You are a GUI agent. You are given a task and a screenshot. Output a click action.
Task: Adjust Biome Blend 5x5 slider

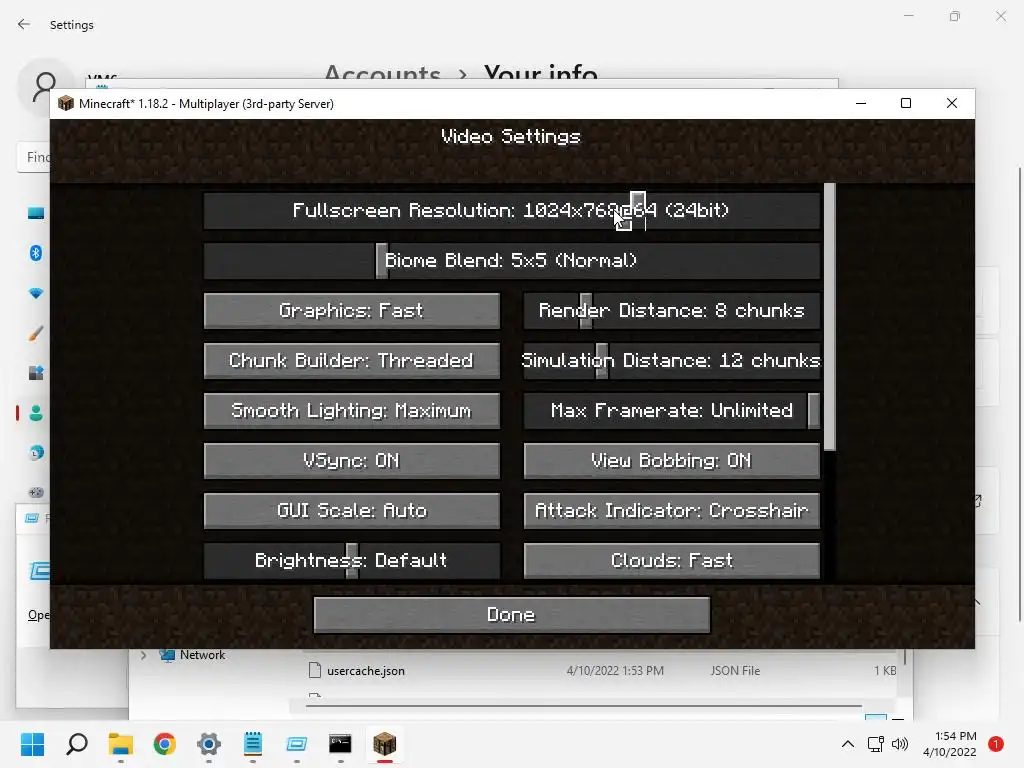[x=511, y=261]
